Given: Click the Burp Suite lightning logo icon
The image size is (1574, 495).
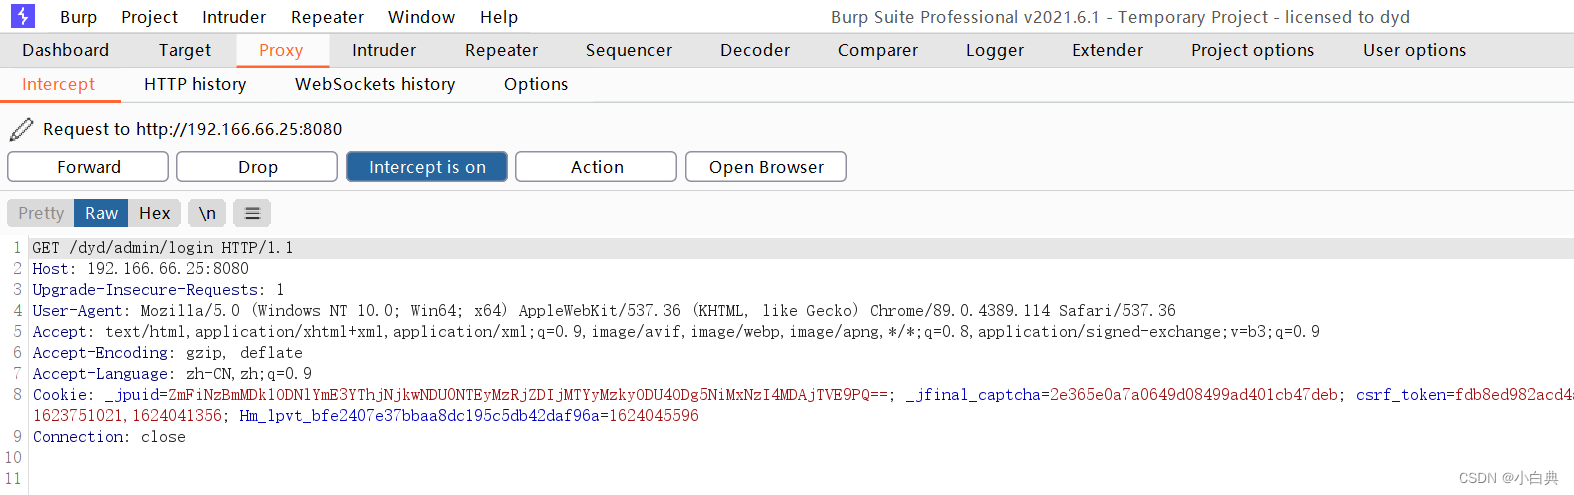Looking at the screenshot, I should pos(22,16).
